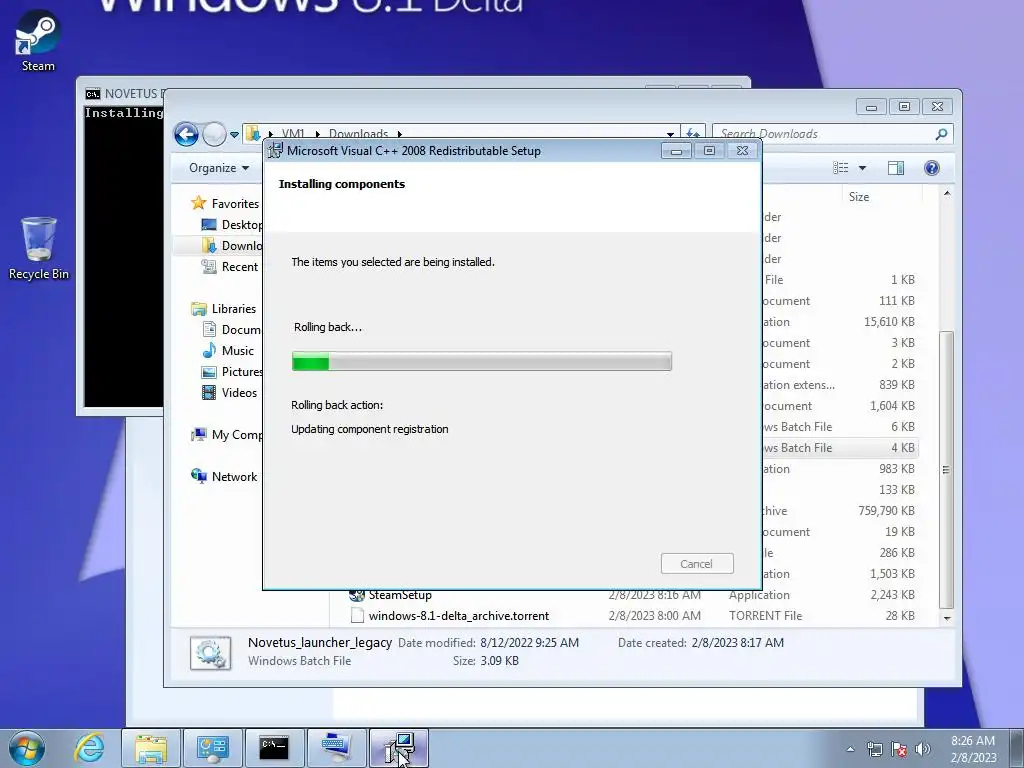Open the Windows Start orb
The image size is (1024, 768).
click(x=27, y=748)
